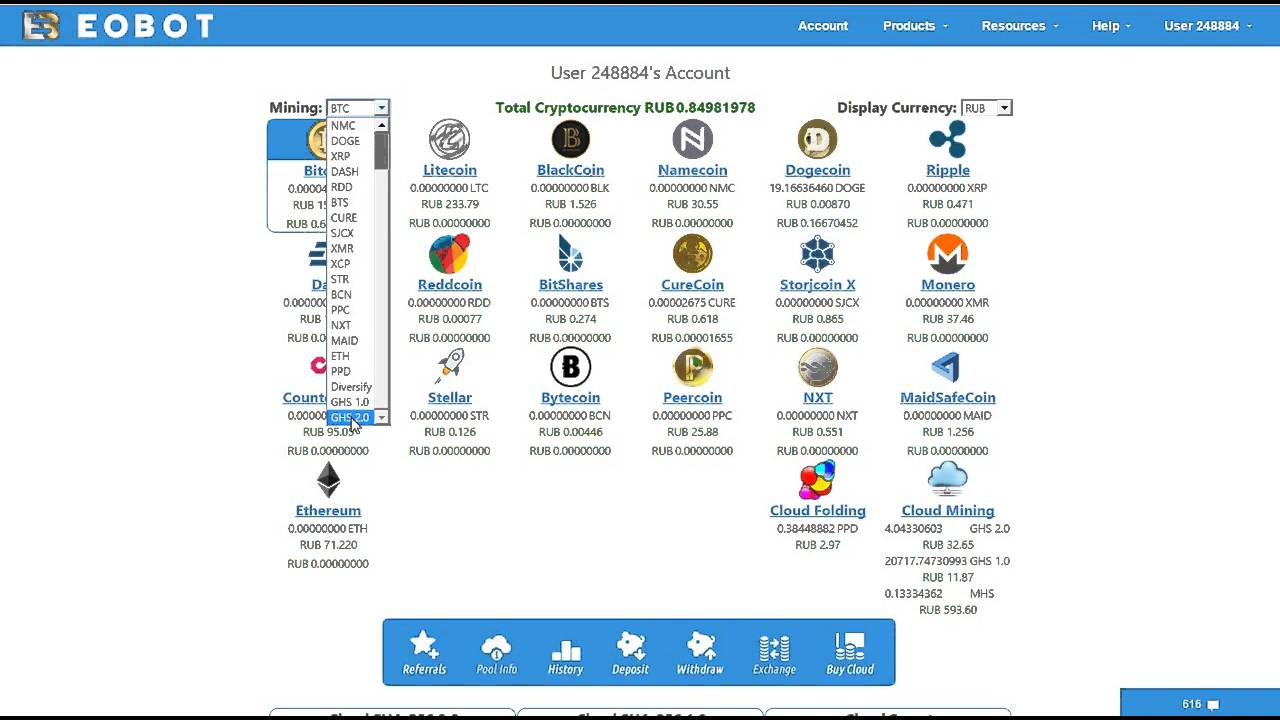1280x720 pixels.
Task: Click the BlackCoin coin icon
Action: (x=571, y=140)
